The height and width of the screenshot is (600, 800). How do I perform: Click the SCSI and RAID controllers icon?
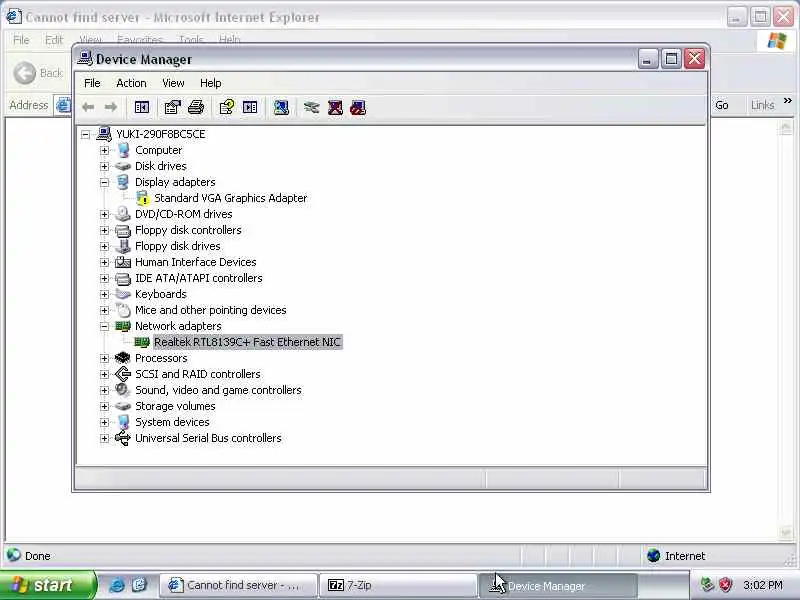coord(123,374)
